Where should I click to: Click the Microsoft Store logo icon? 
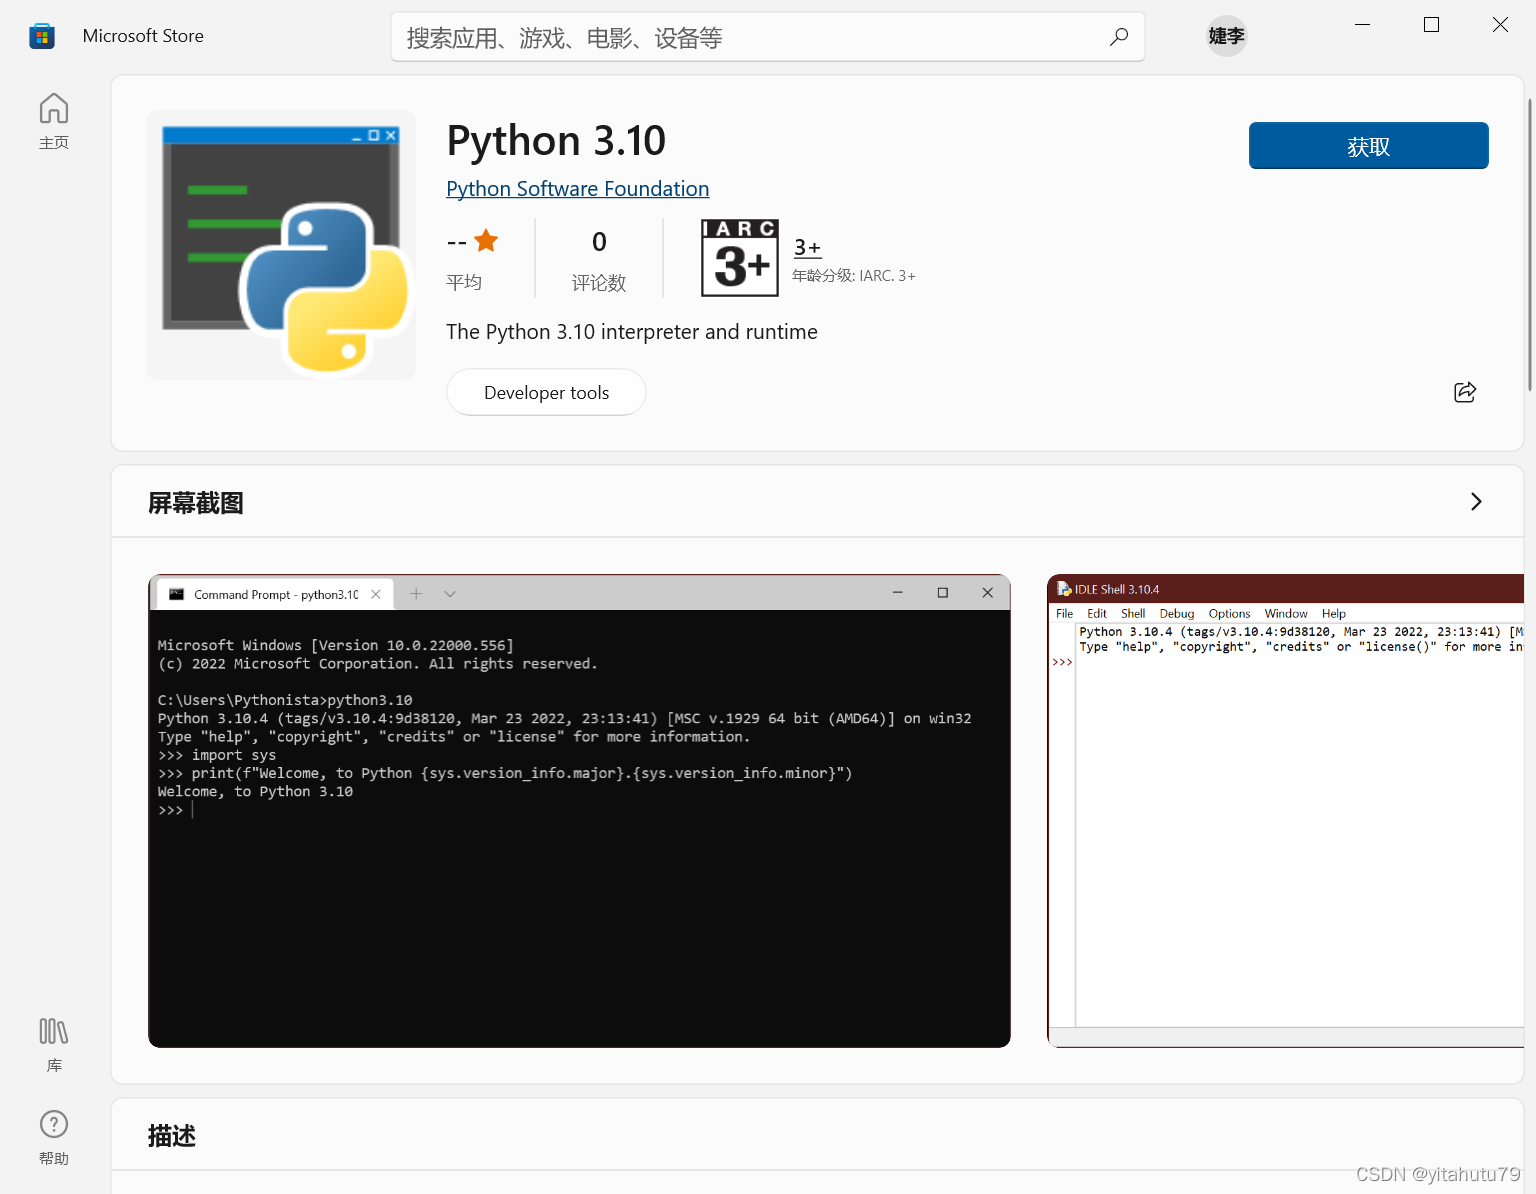[42, 36]
